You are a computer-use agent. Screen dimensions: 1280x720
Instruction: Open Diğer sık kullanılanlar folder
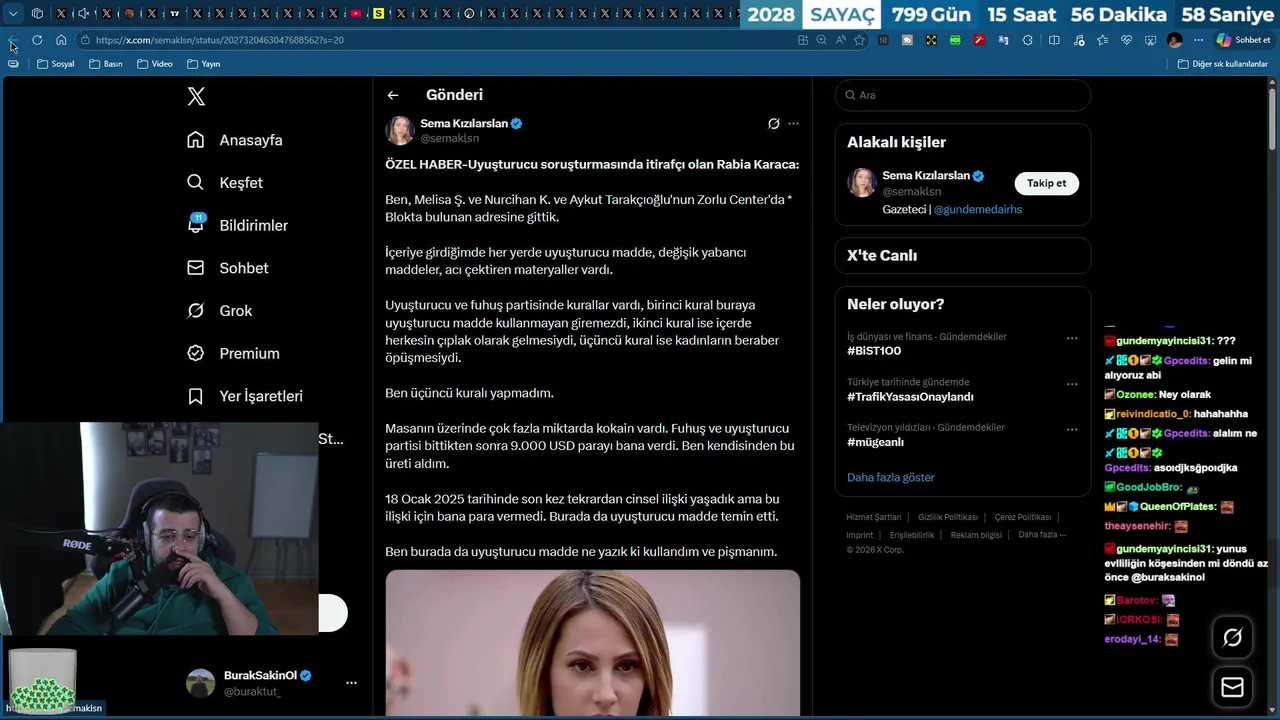pyautogui.click(x=1222, y=64)
